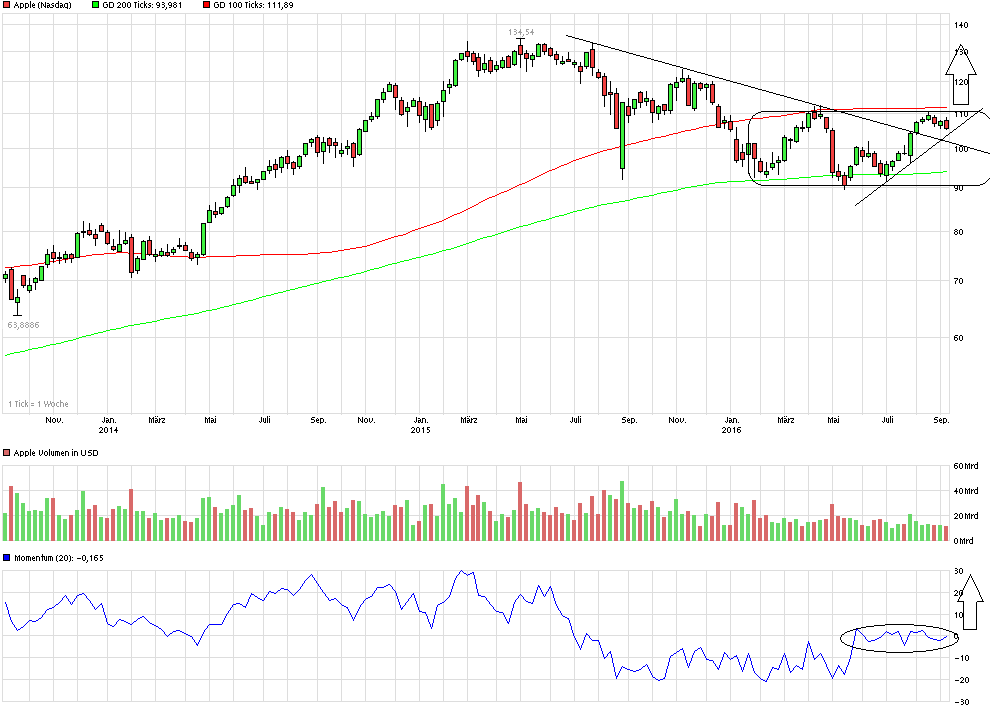Click the Apple Volumen legend swatch
This screenshot has width=990, height=712.
6,453
